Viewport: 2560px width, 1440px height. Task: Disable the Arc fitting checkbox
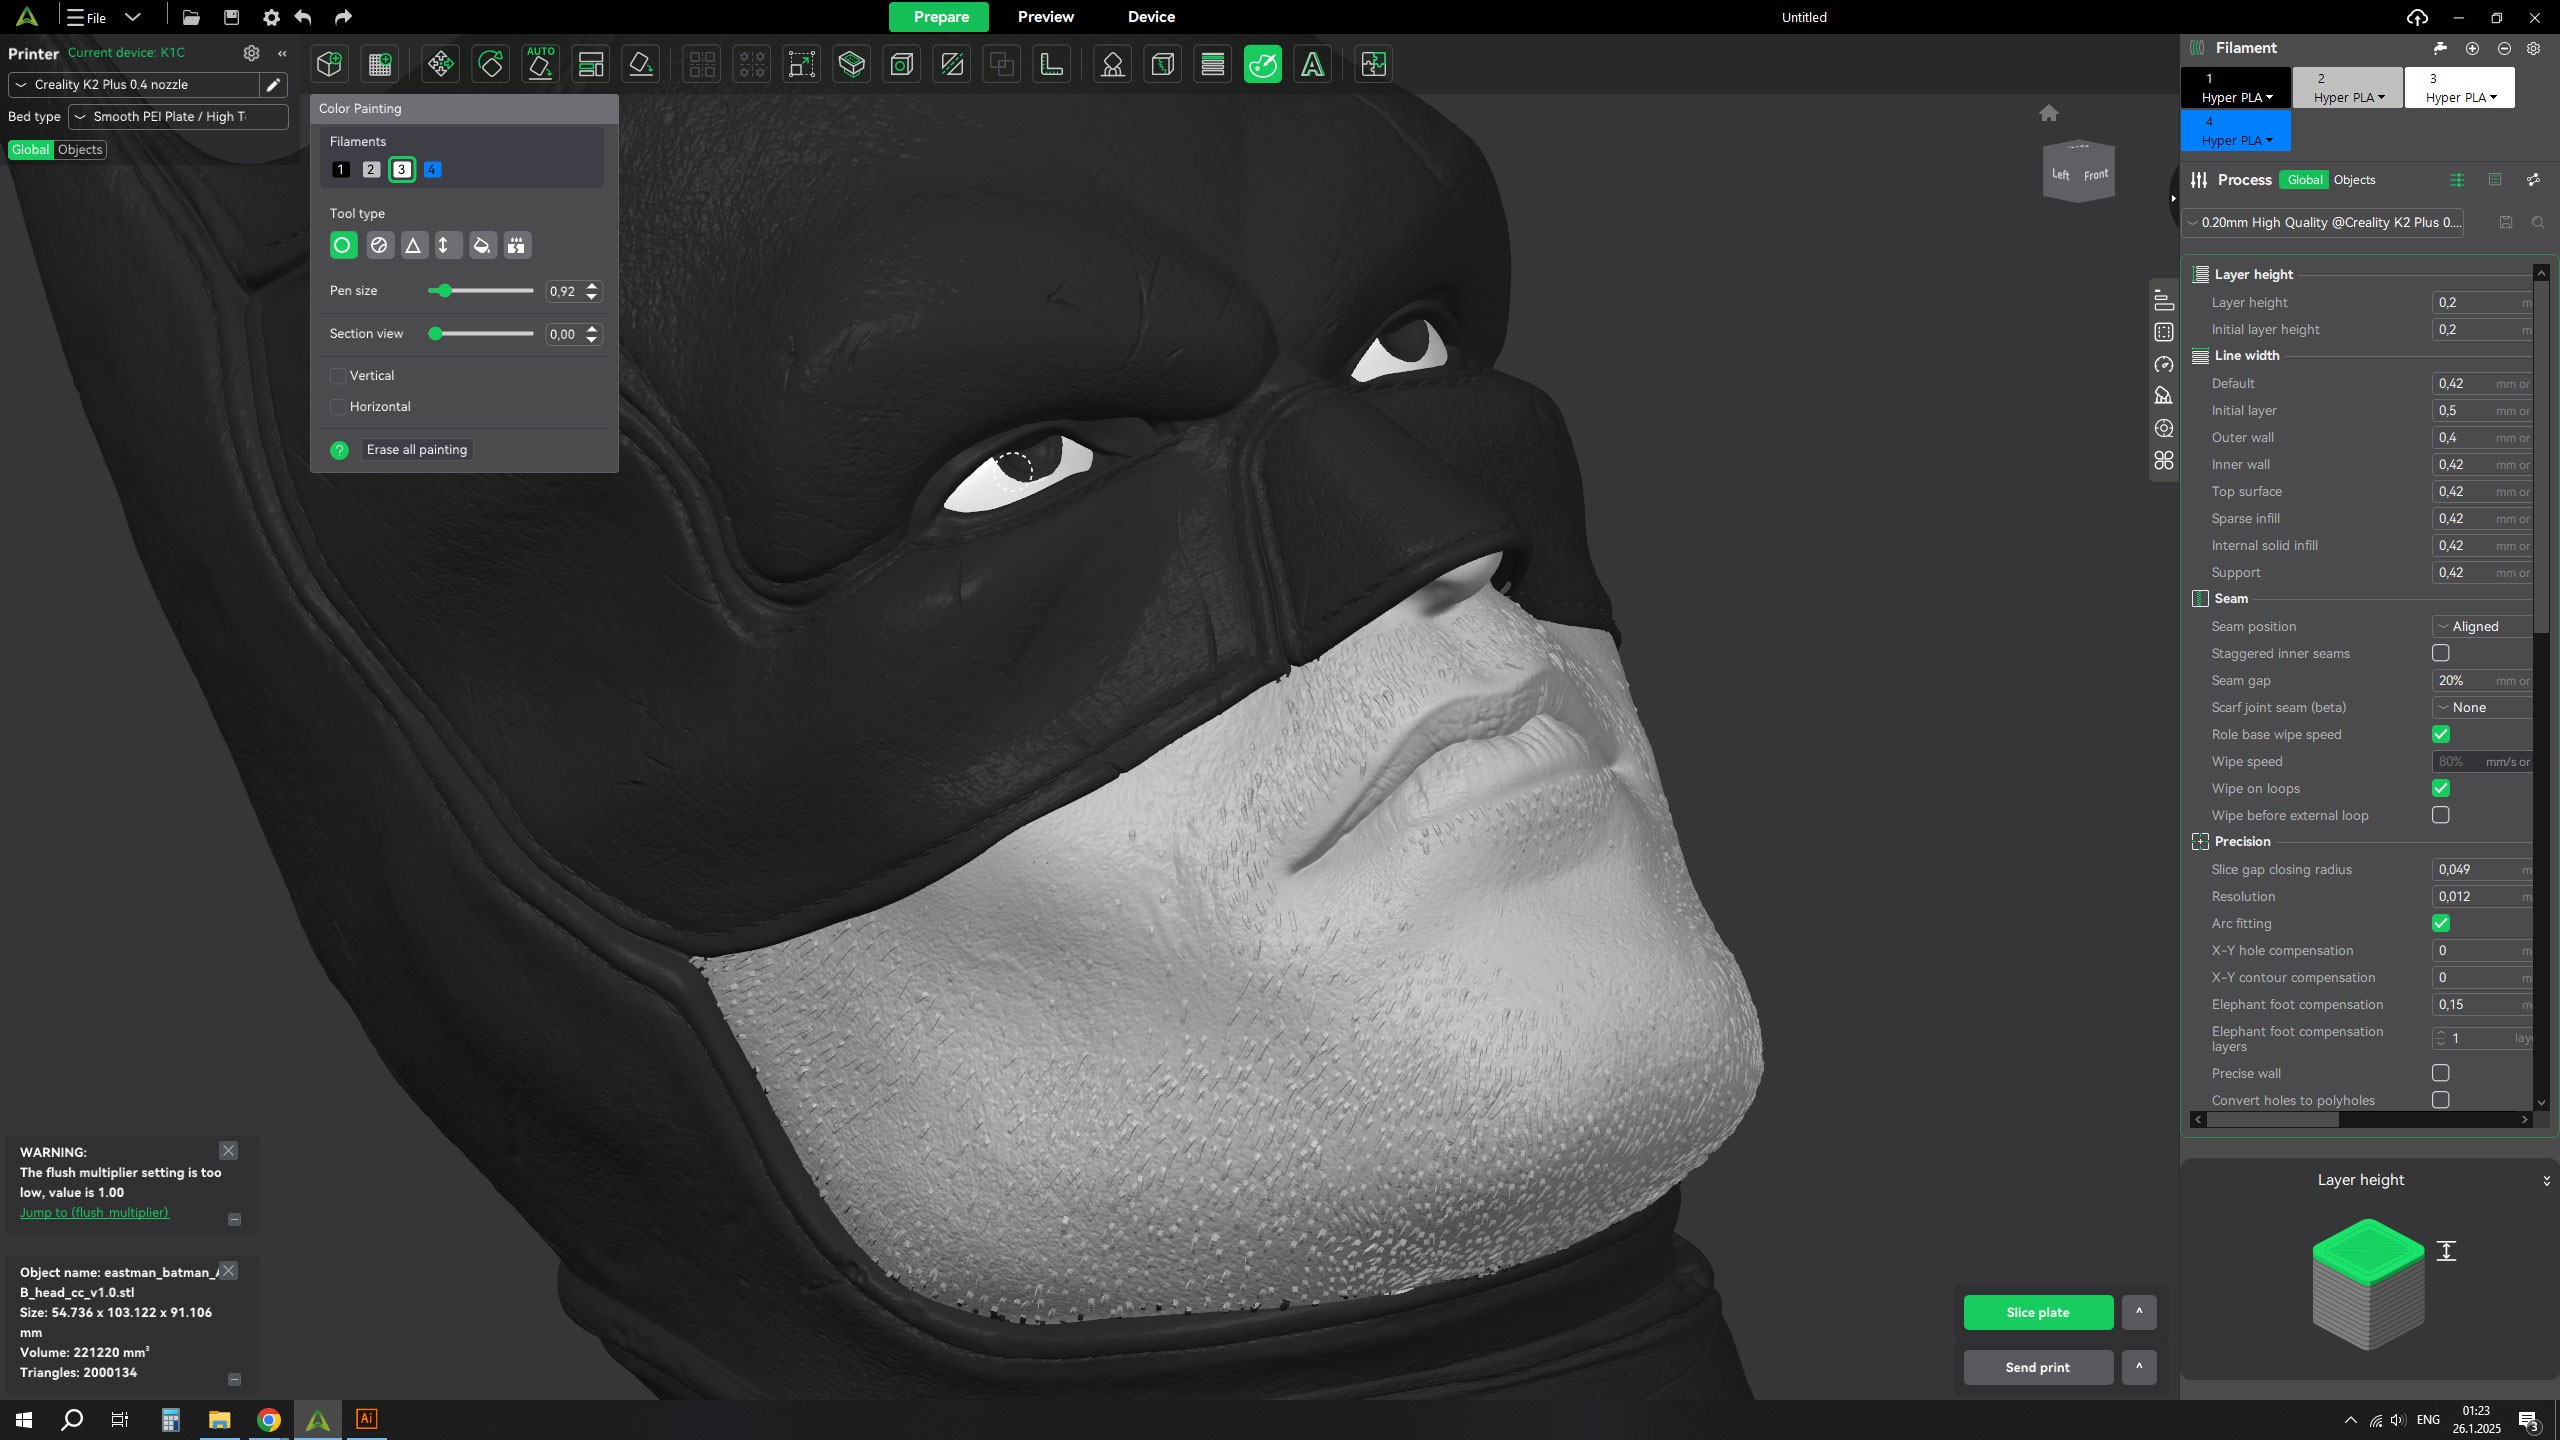(2440, 923)
